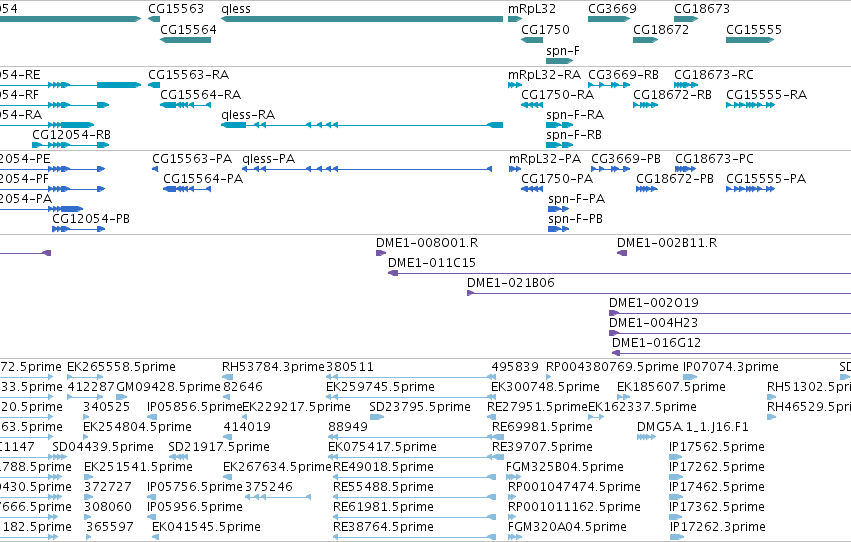The width and height of the screenshot is (851, 542).
Task: Click protein label spn-F-PA
Action: [576, 199]
